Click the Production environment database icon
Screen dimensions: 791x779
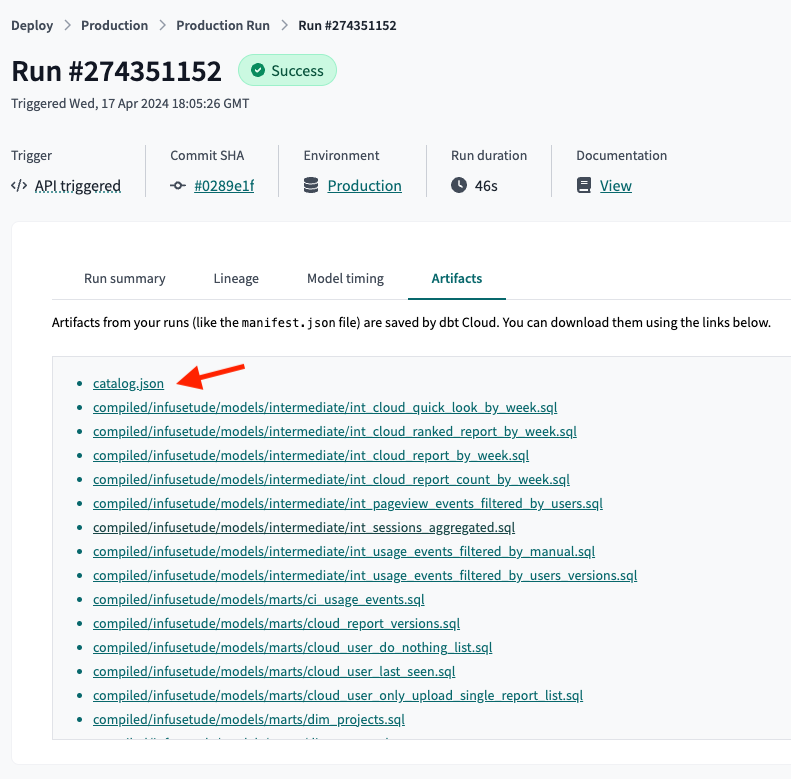point(311,186)
